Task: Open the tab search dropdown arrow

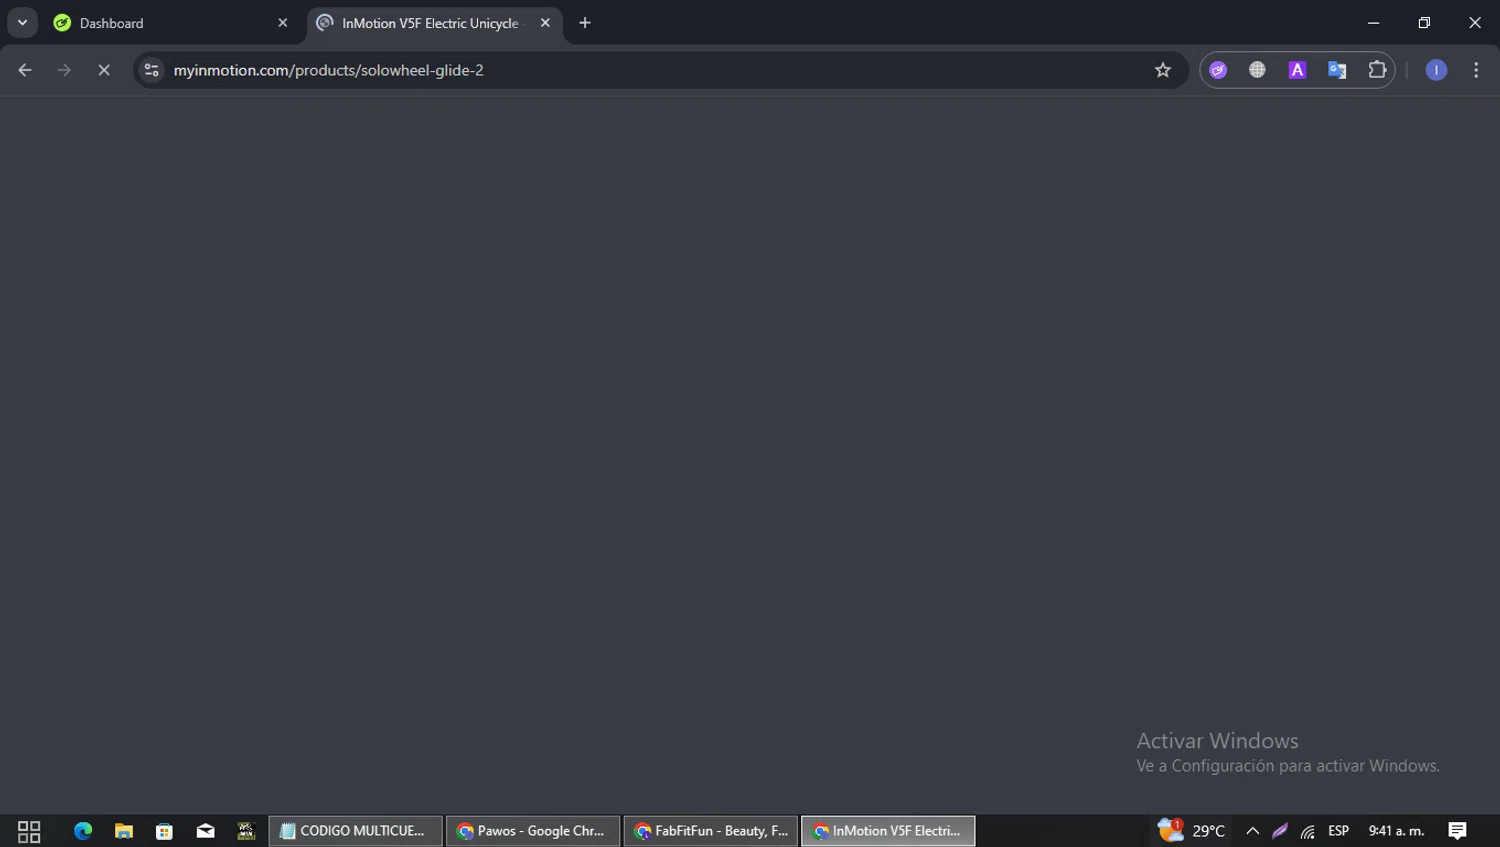Action: 22,23
